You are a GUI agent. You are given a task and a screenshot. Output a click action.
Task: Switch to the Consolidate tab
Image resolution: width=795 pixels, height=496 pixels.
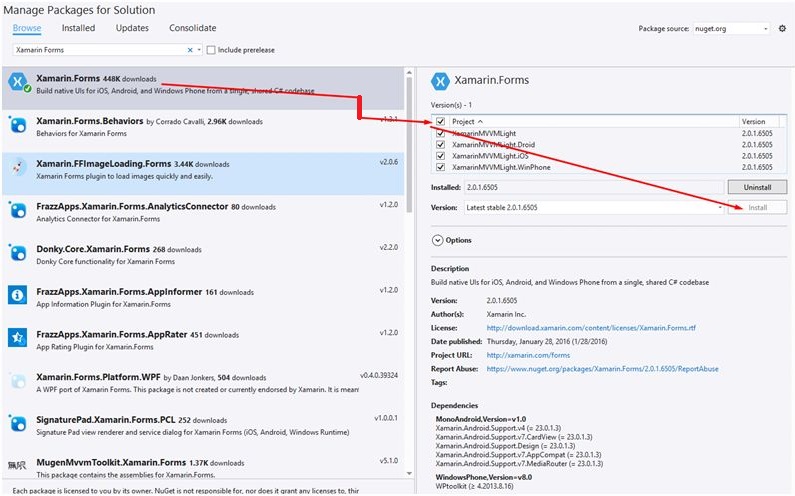193,28
